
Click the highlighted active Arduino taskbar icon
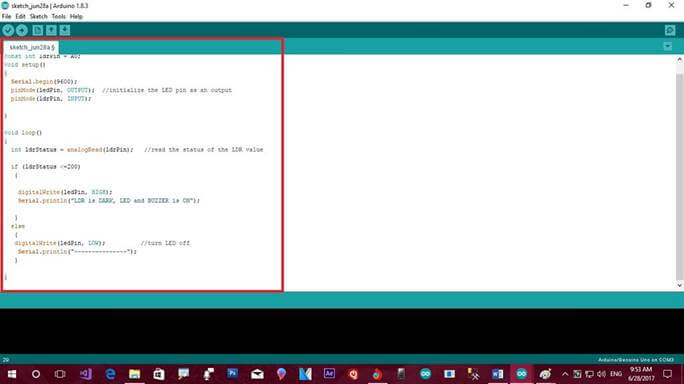click(x=521, y=374)
